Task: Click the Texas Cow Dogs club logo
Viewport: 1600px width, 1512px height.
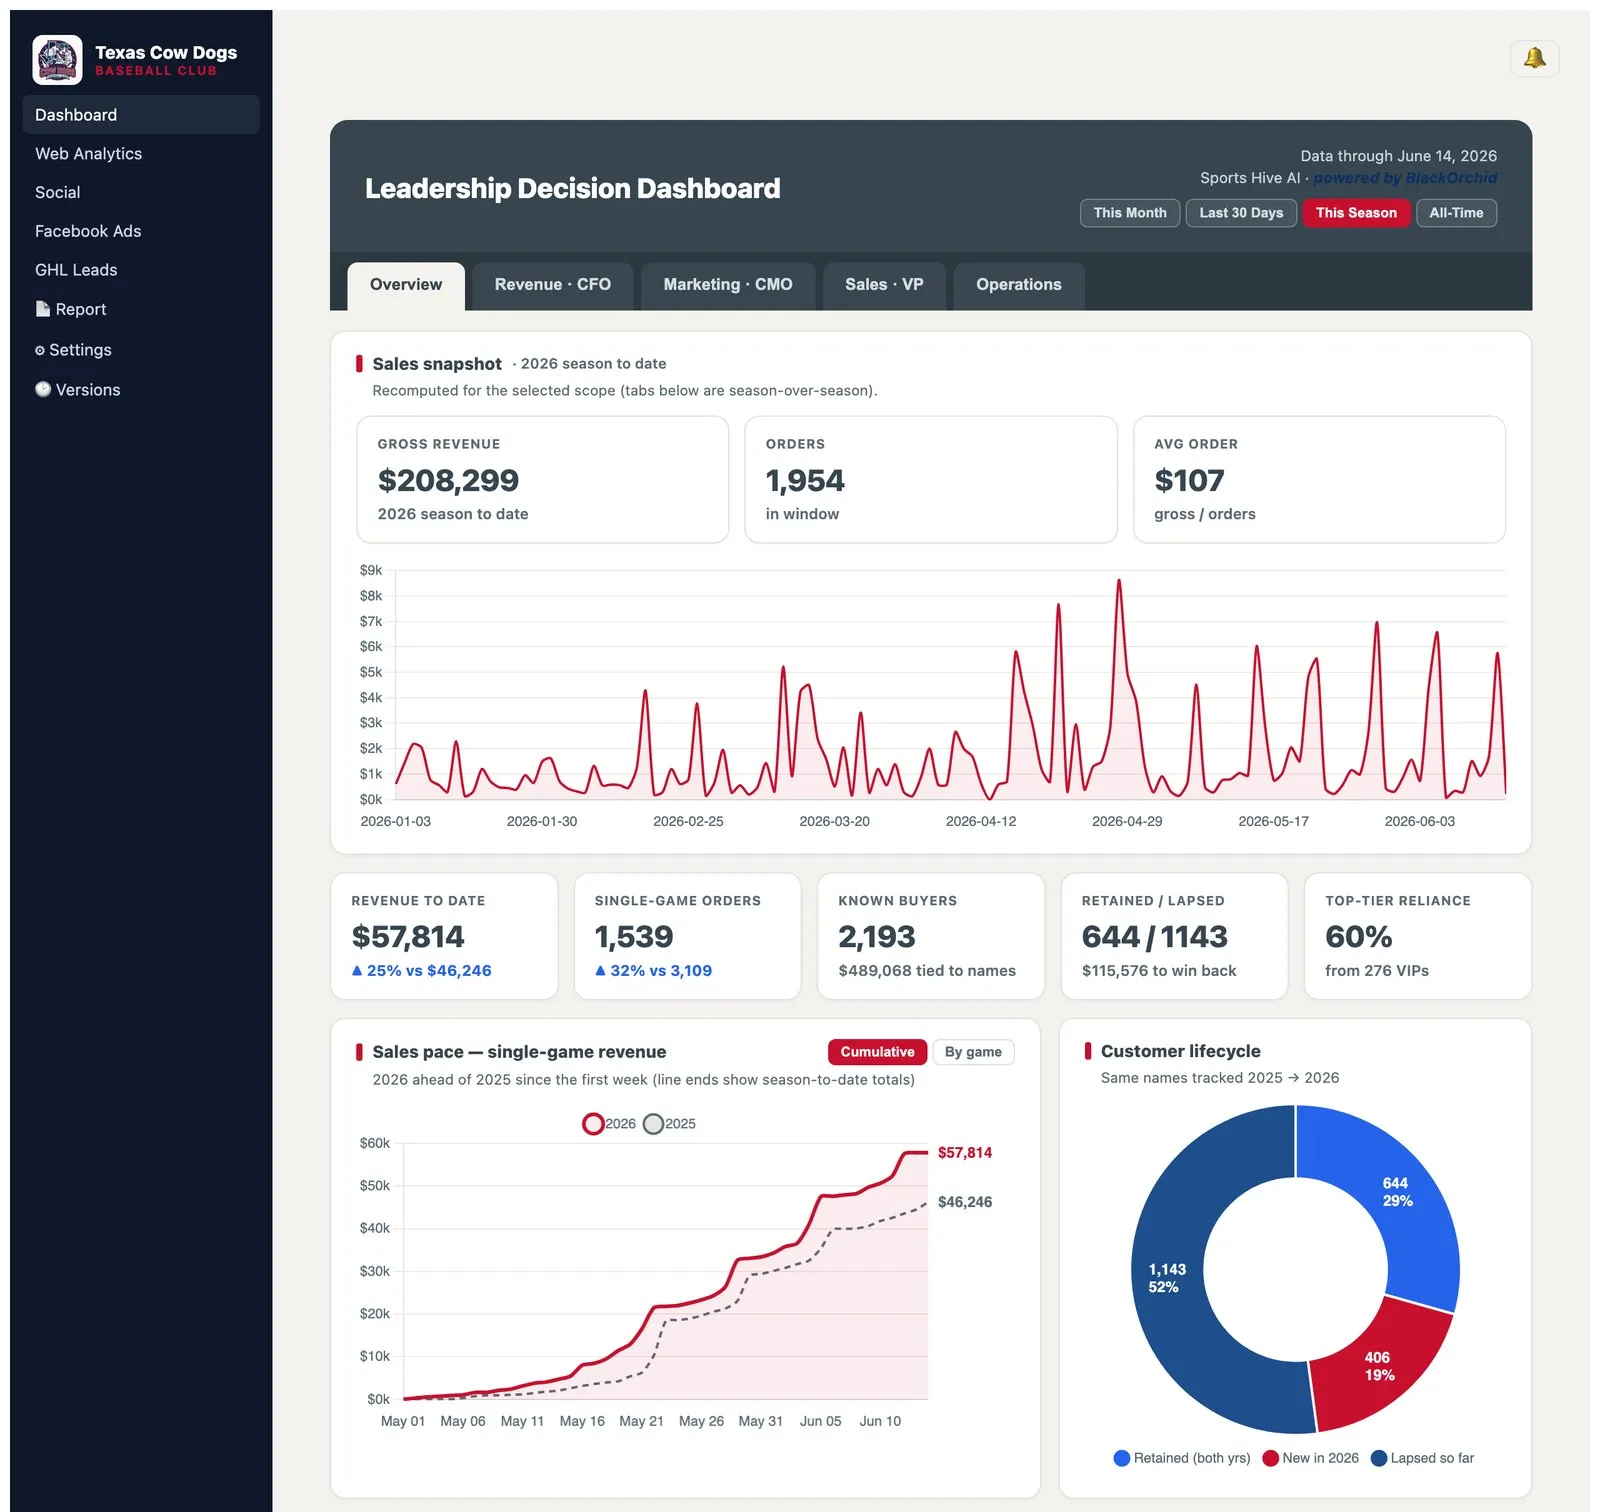Action: [x=57, y=60]
